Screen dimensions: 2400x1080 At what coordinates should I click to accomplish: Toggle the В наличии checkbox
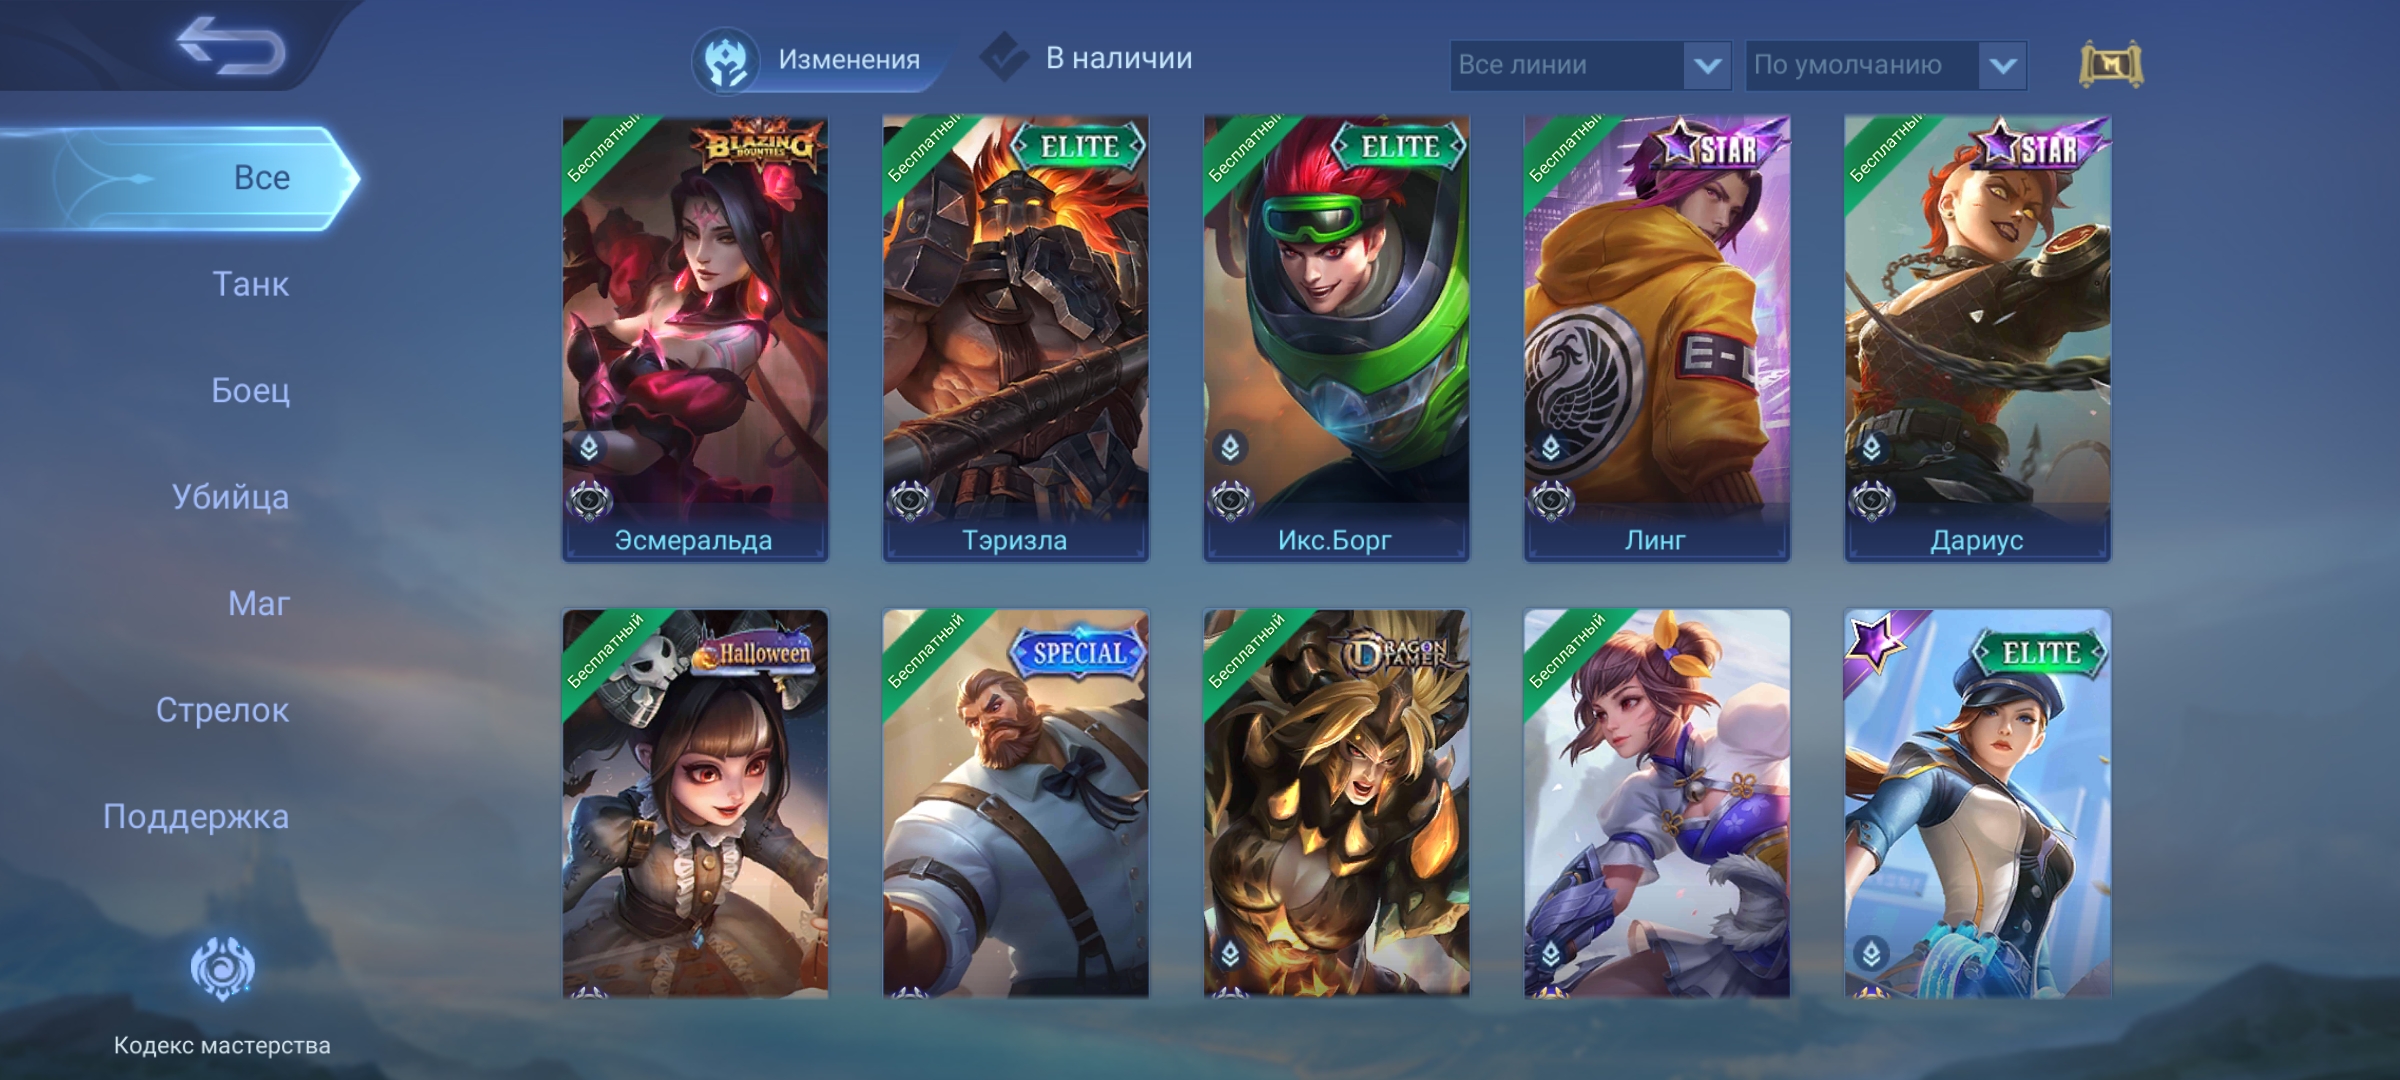[1004, 57]
